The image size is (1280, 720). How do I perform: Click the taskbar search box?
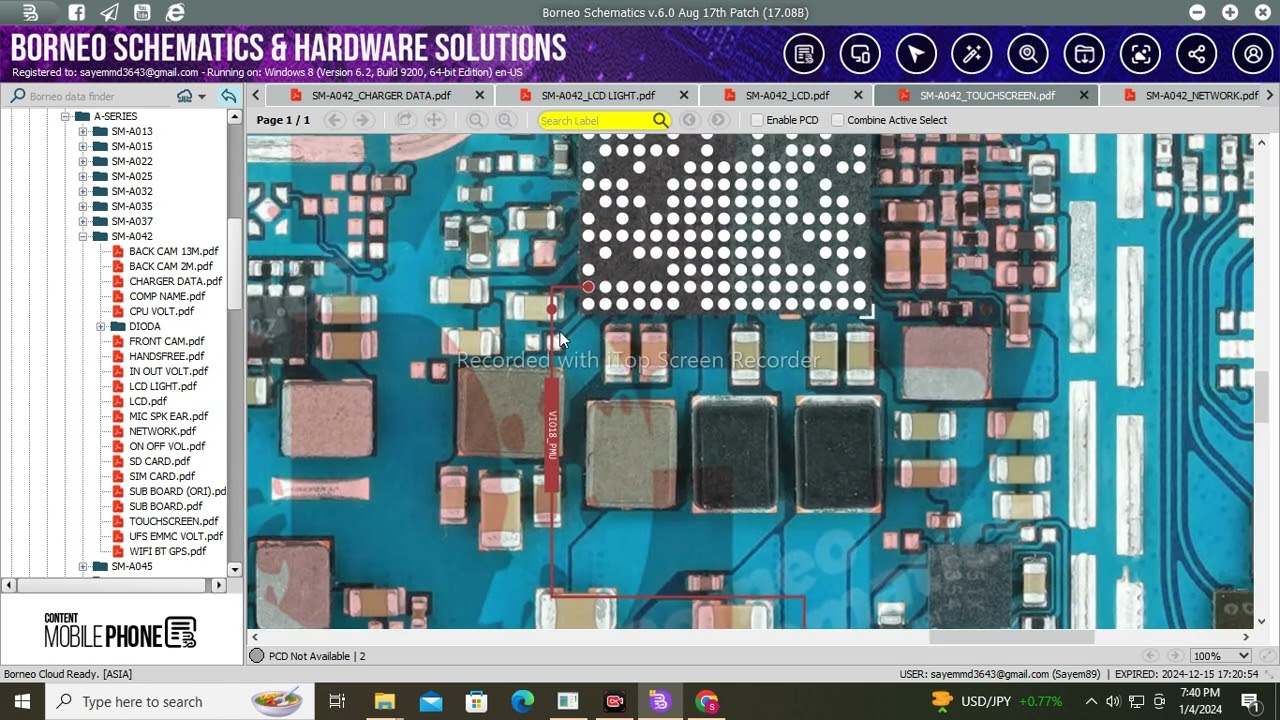pos(178,702)
